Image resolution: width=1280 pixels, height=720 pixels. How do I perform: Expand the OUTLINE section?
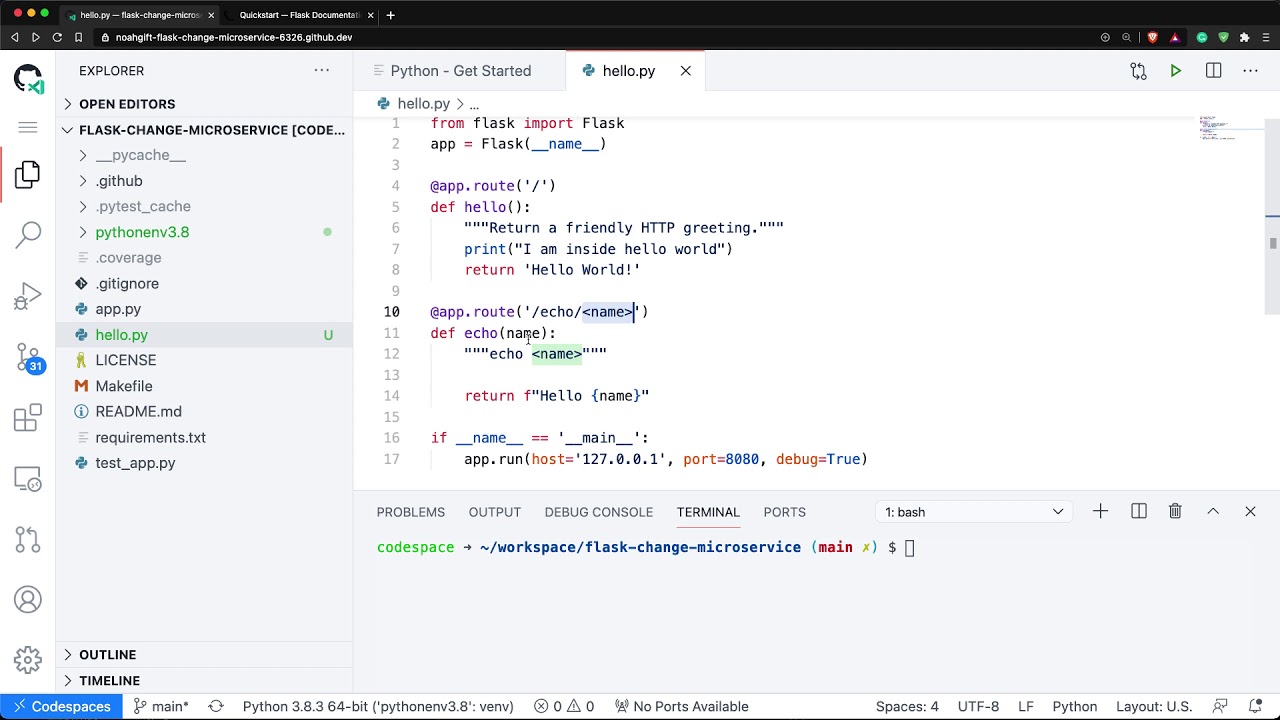pos(107,655)
